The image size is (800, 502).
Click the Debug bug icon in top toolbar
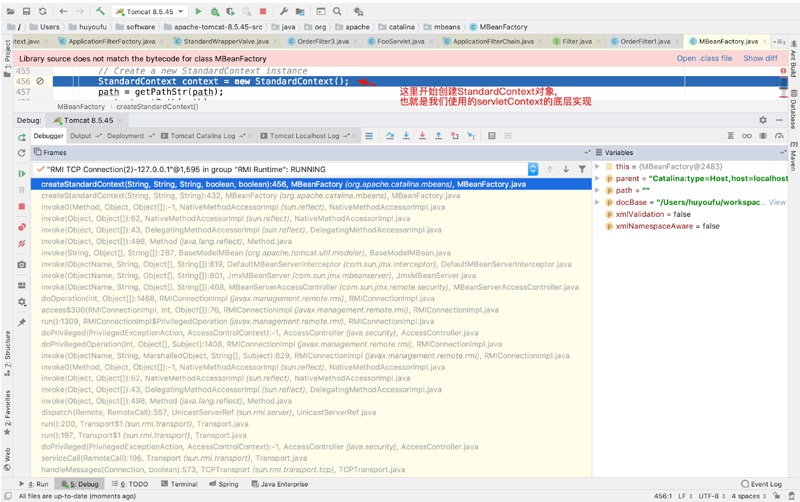click(215, 11)
